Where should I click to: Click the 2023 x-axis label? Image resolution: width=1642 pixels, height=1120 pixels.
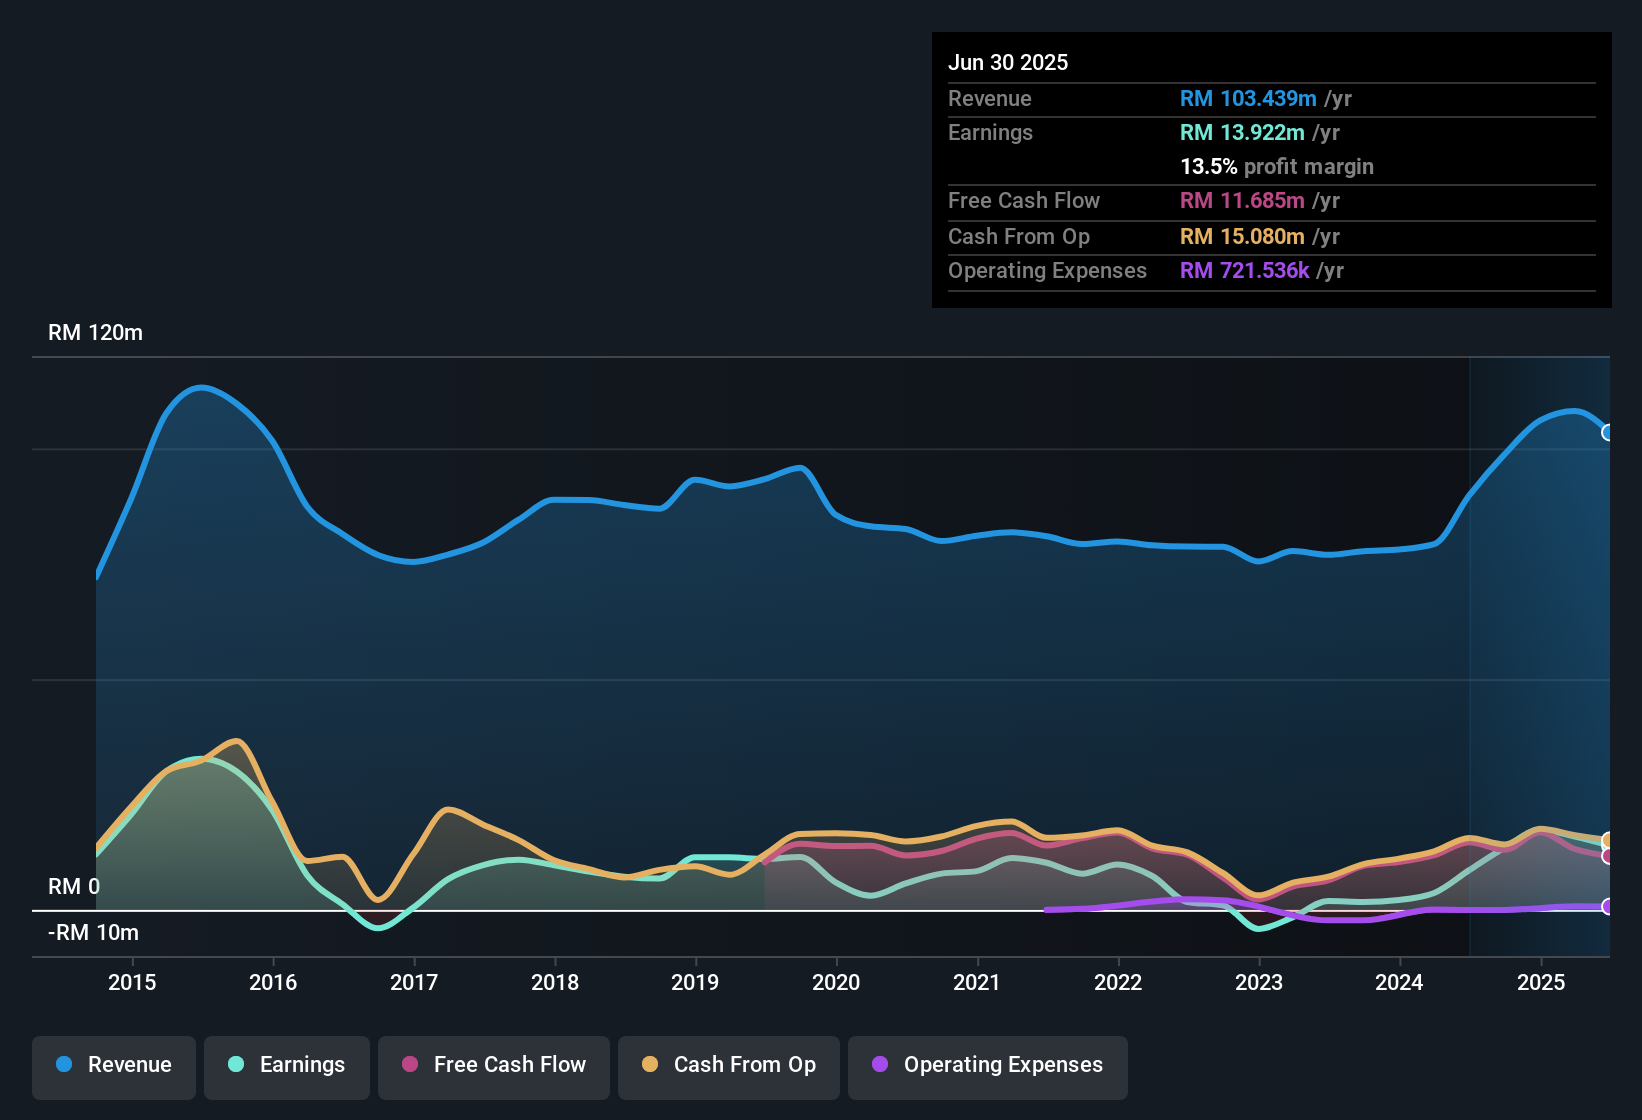pos(1259,982)
